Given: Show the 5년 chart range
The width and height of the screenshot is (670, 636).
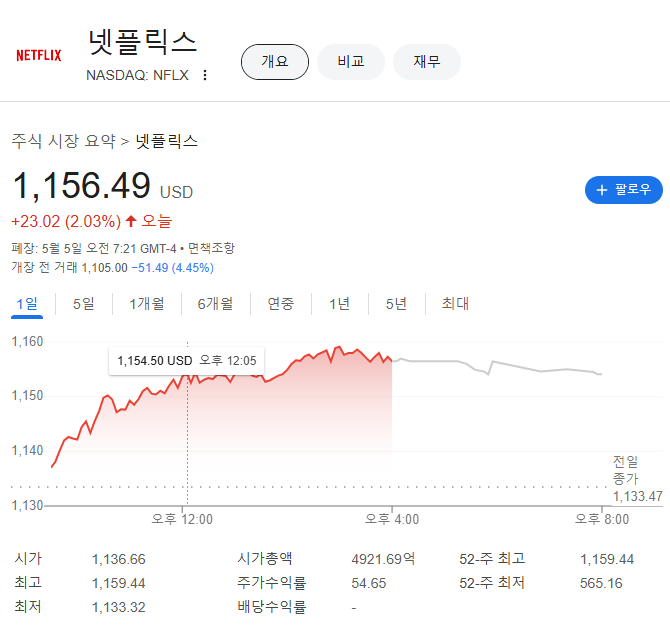Looking at the screenshot, I should [396, 304].
